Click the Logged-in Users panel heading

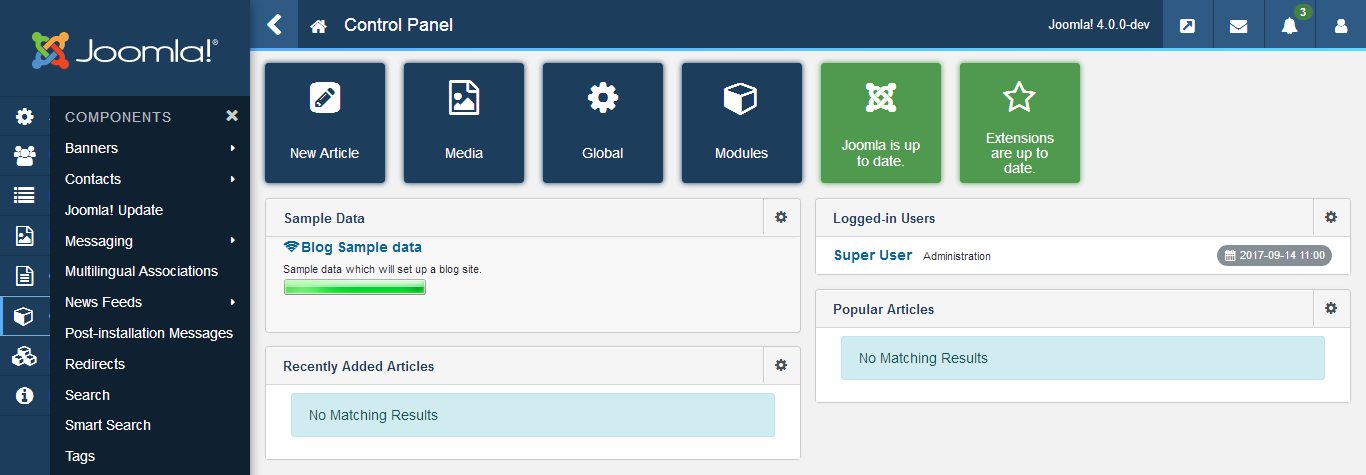pyautogui.click(x=884, y=218)
